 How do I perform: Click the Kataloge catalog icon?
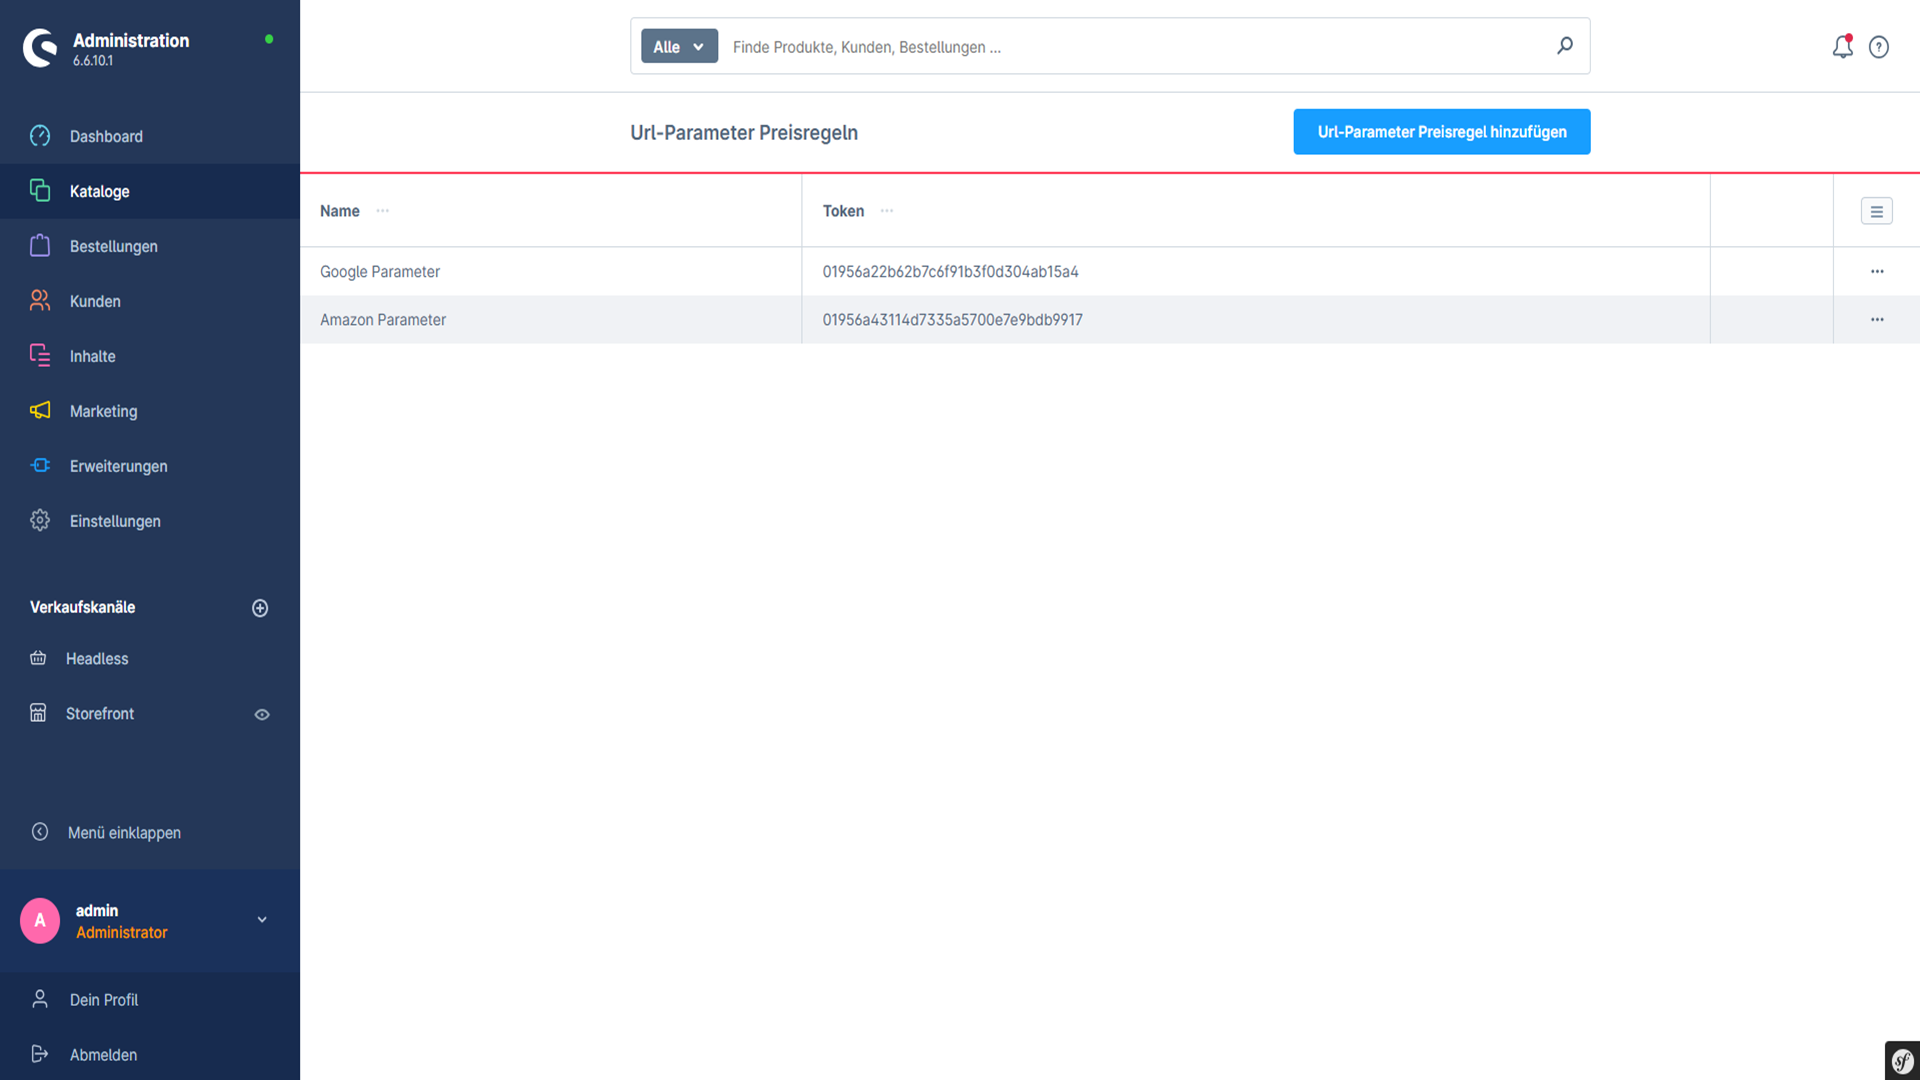click(x=40, y=190)
